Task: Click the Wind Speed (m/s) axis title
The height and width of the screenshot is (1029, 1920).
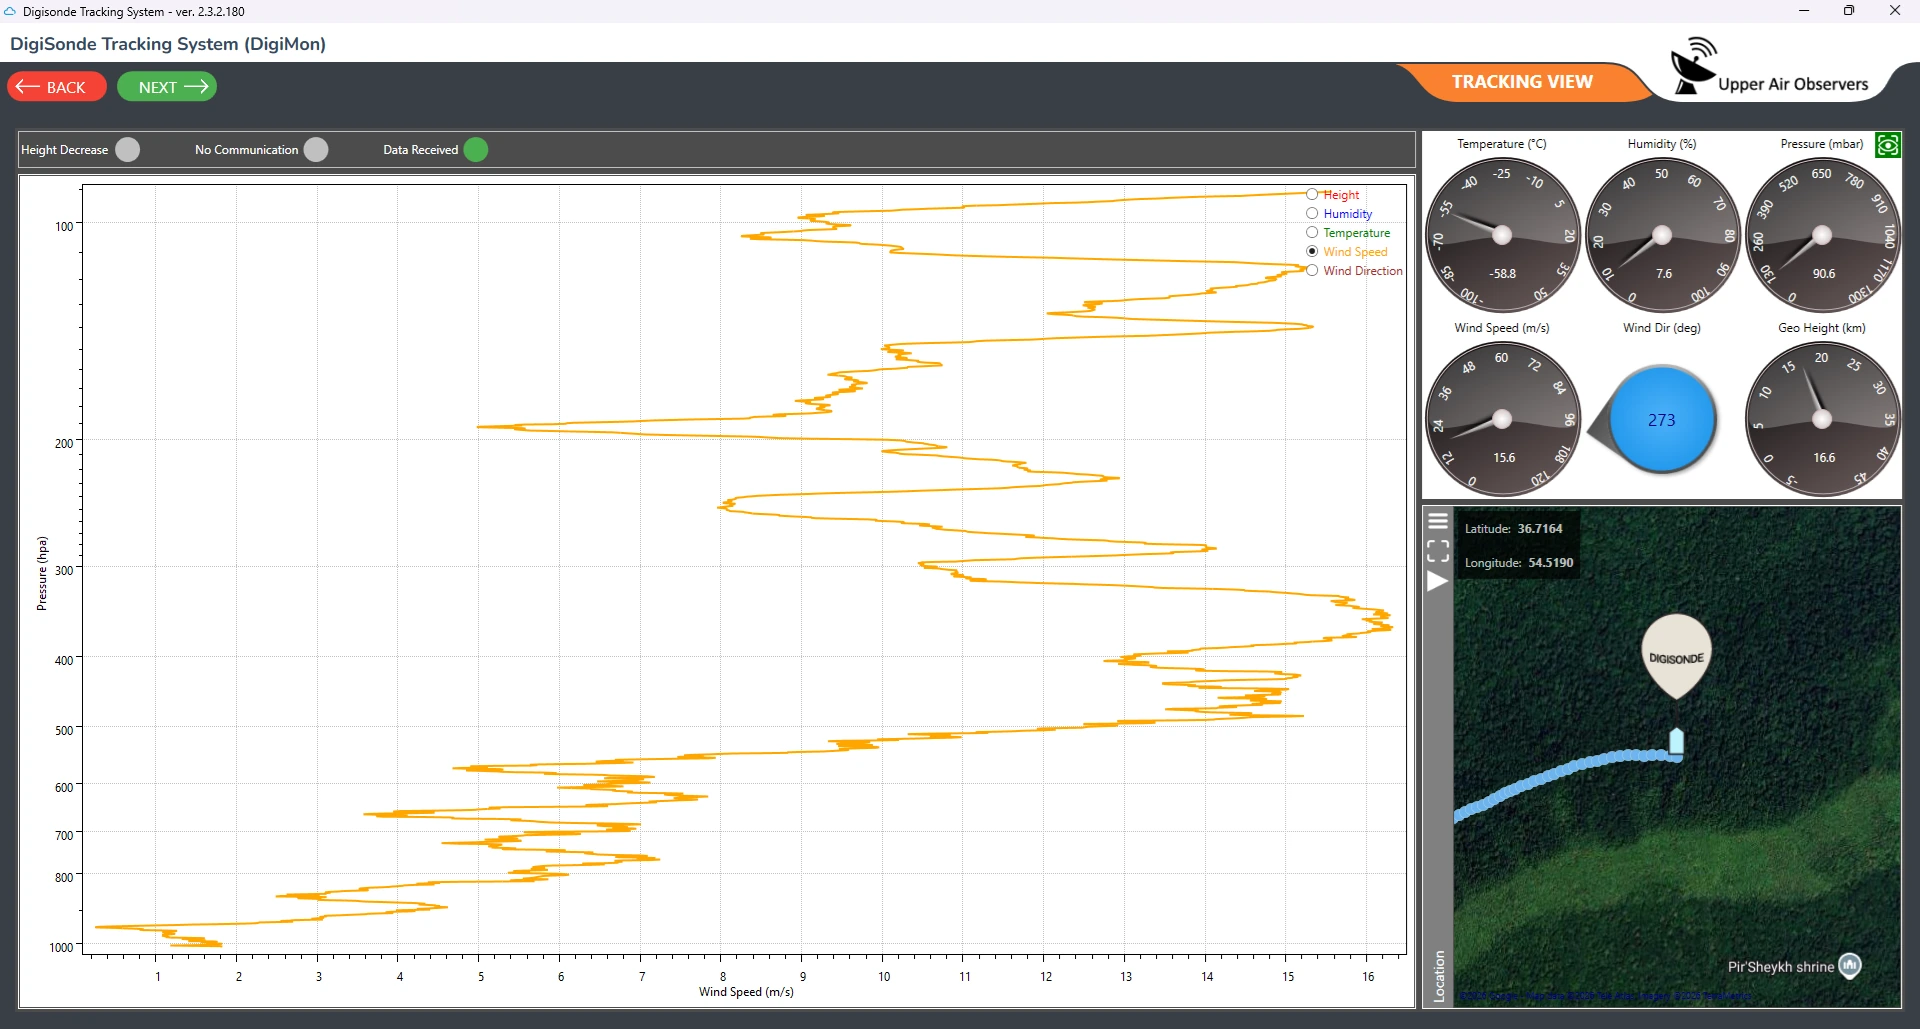Action: pyautogui.click(x=746, y=992)
